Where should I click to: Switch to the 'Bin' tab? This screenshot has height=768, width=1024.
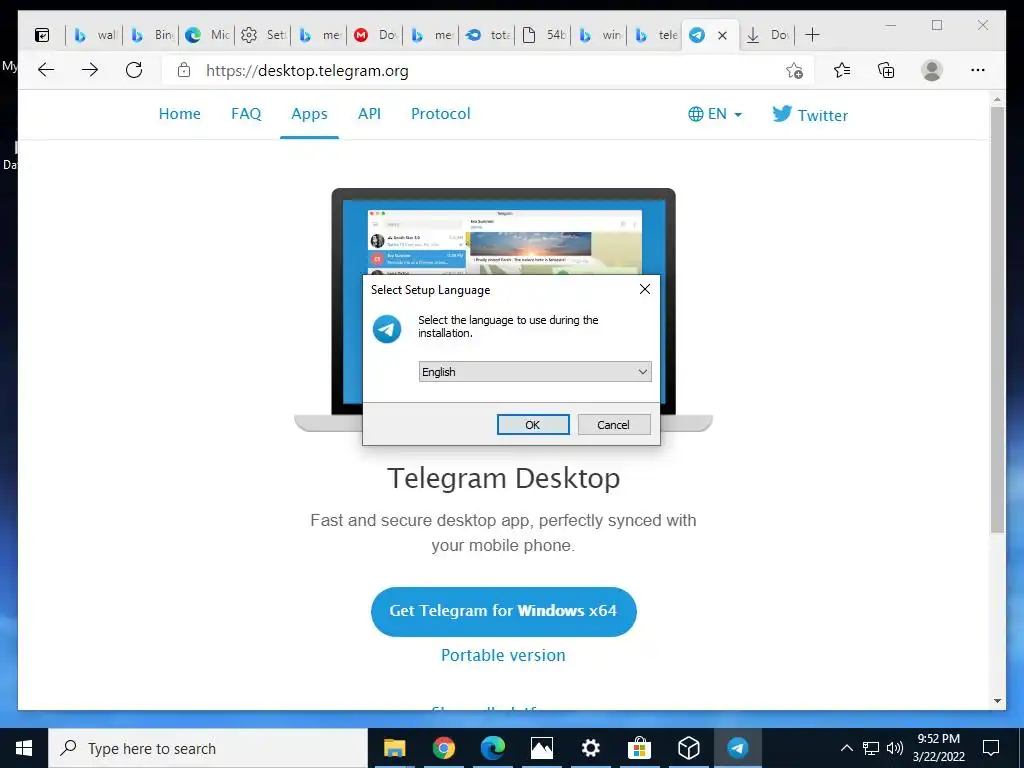[x=151, y=35]
